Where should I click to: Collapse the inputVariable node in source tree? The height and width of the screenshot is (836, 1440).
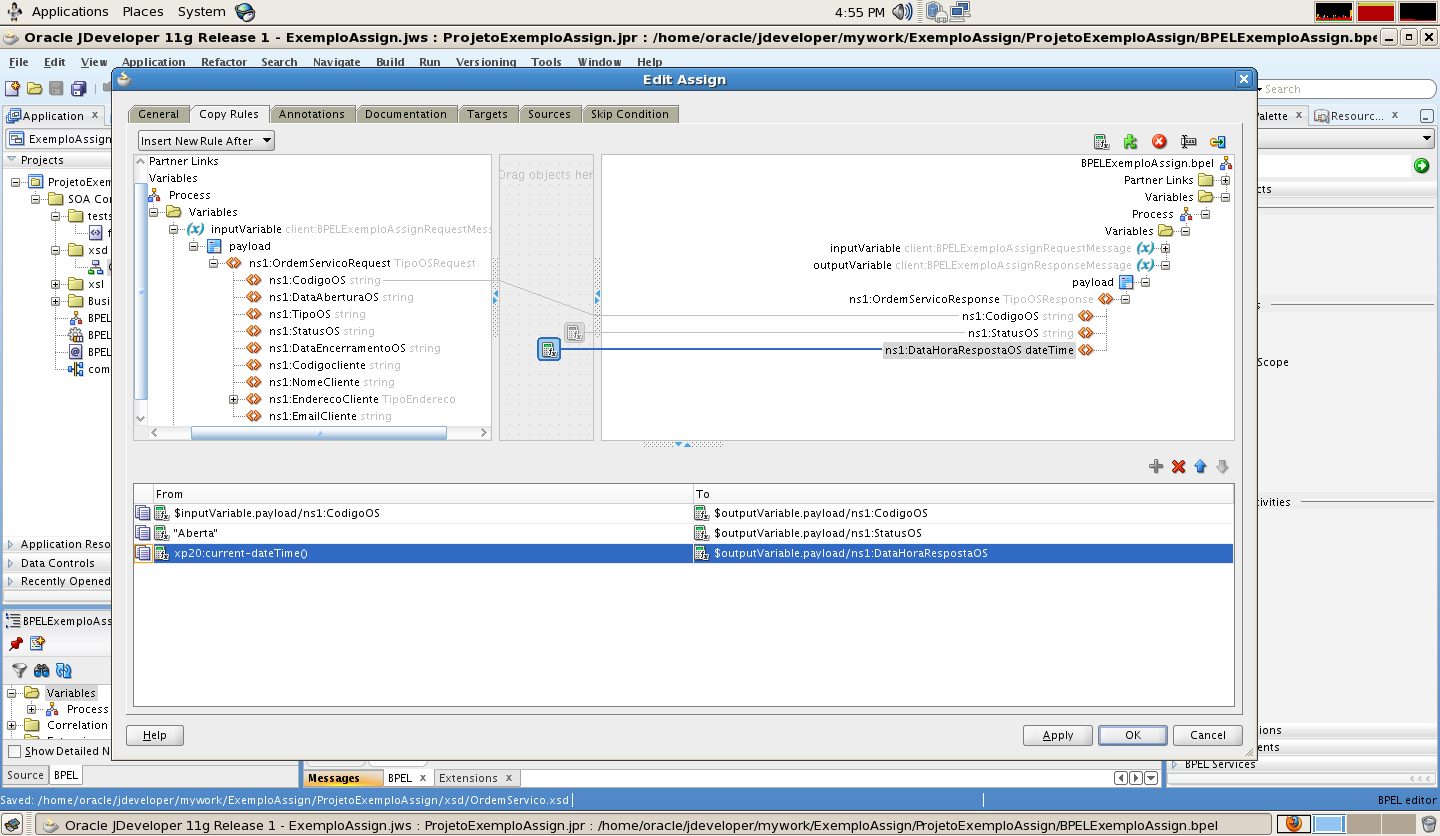point(174,229)
